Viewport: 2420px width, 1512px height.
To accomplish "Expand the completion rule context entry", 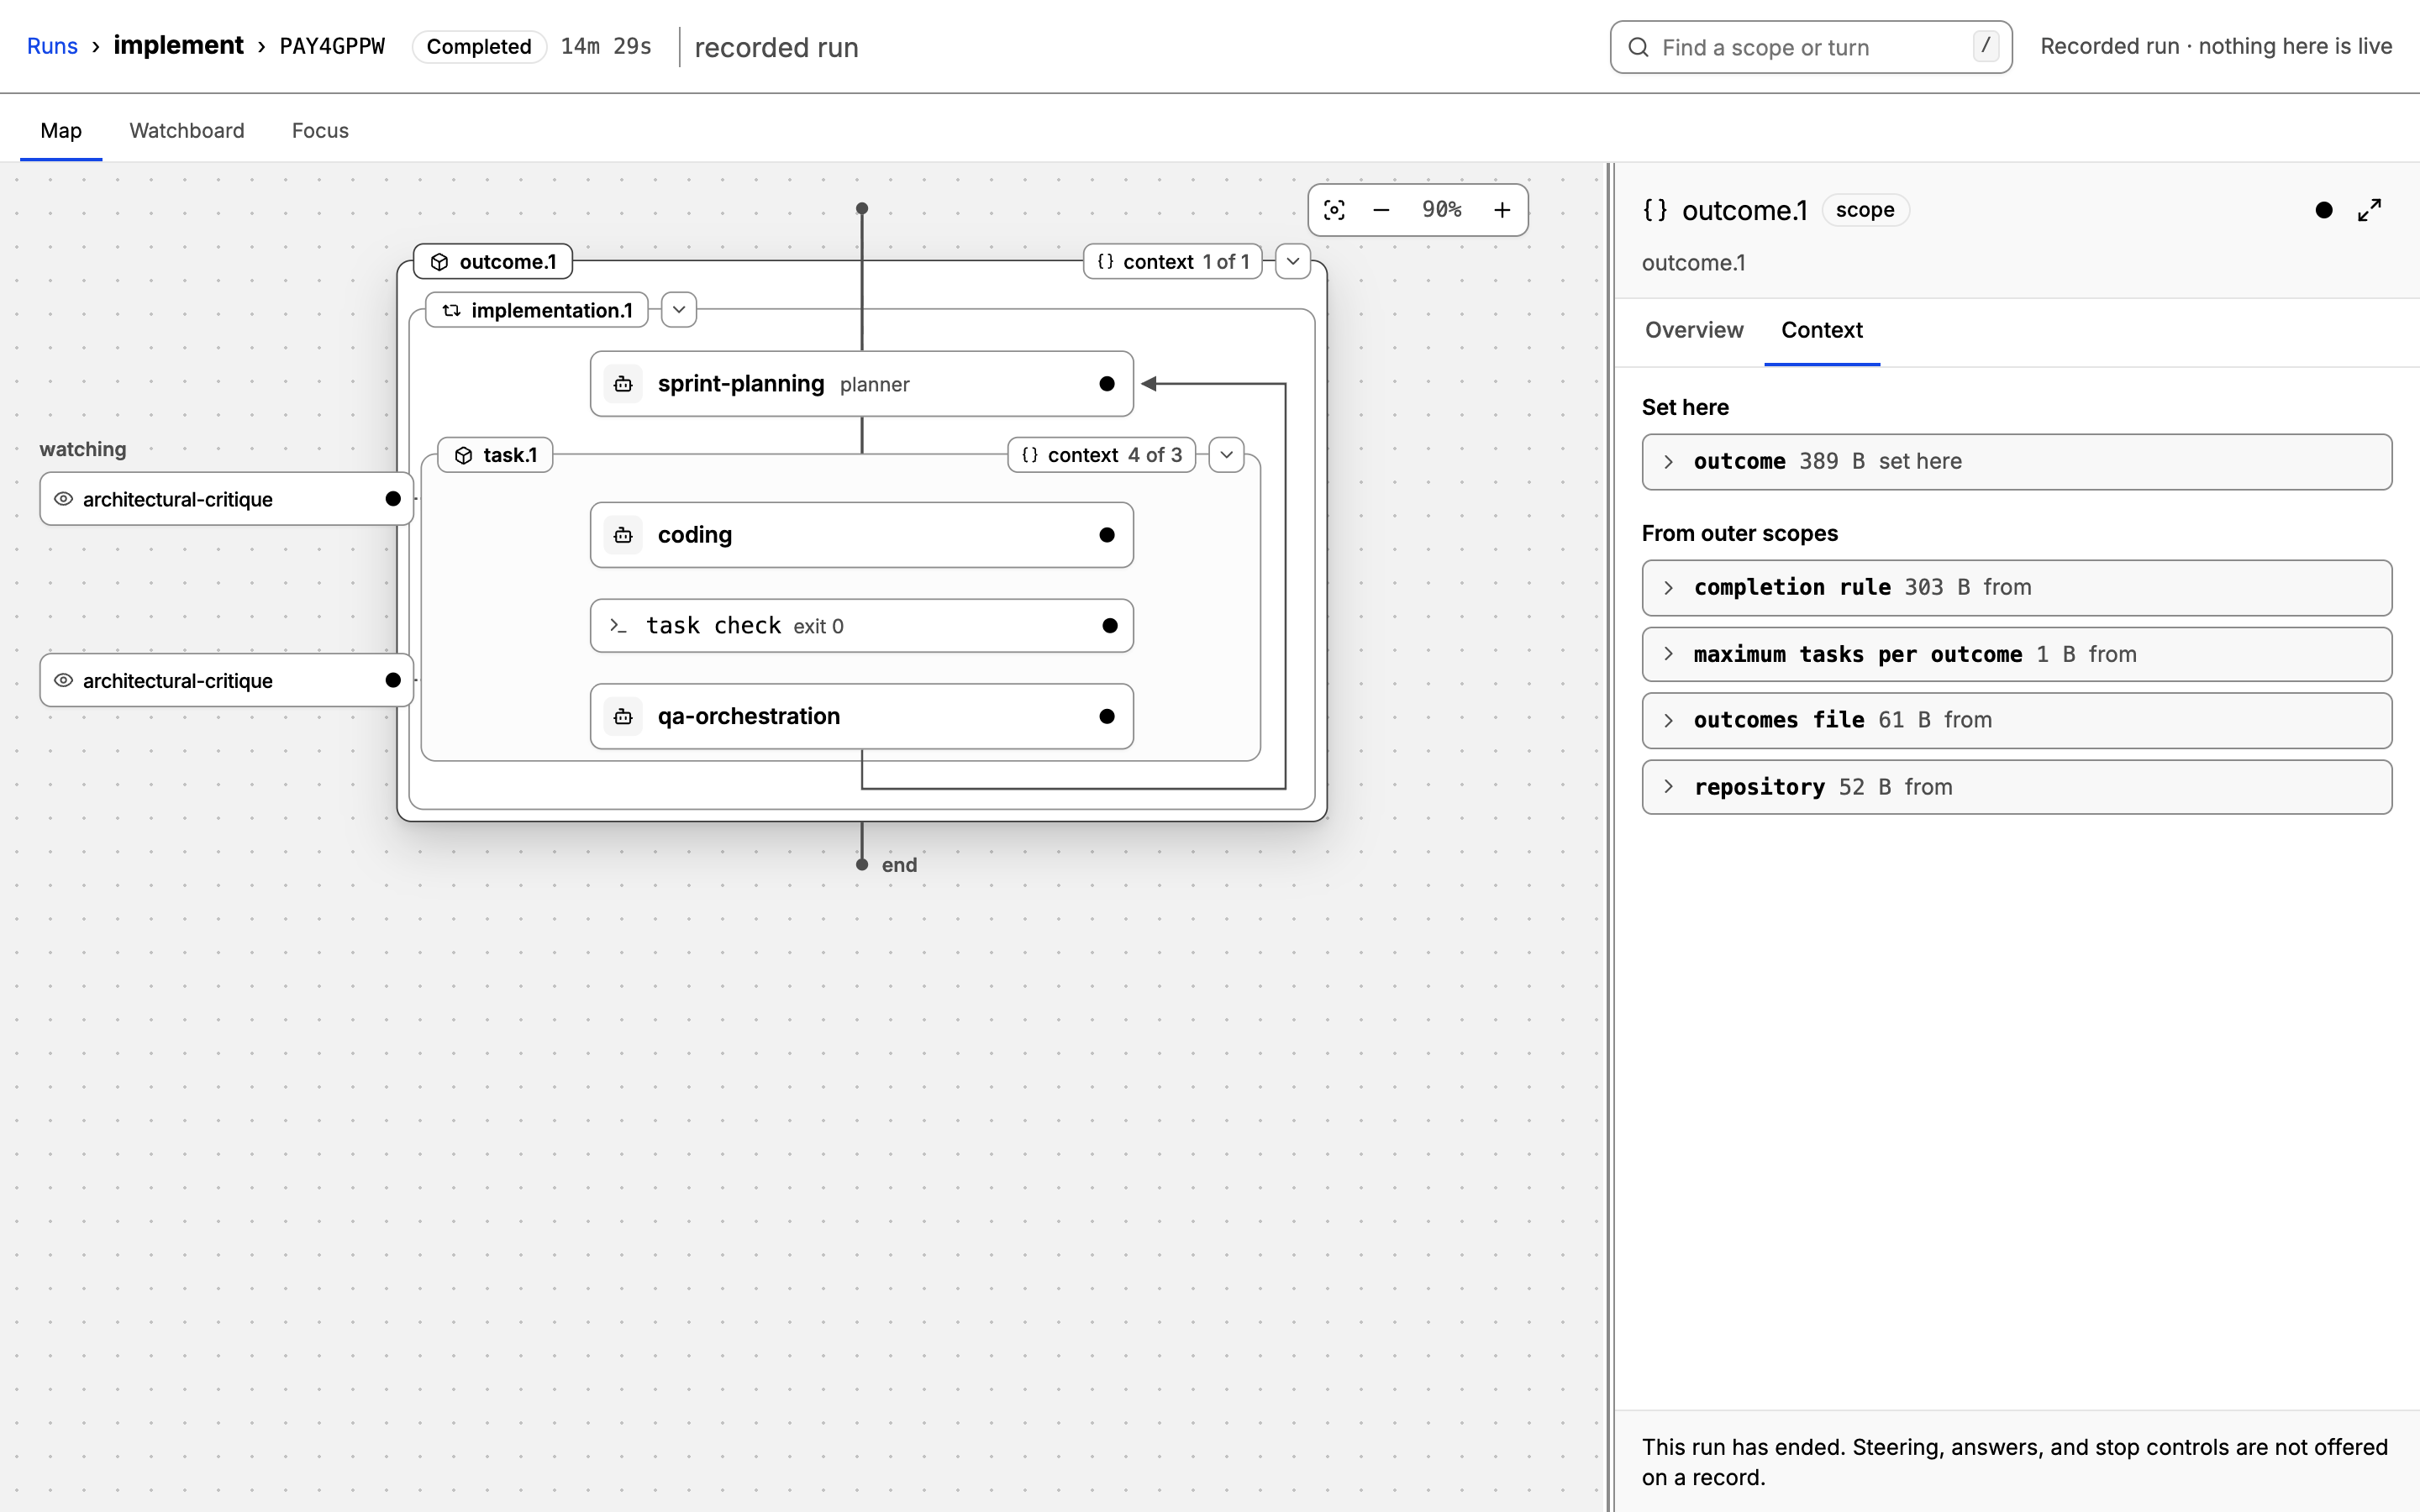I will point(2016,587).
